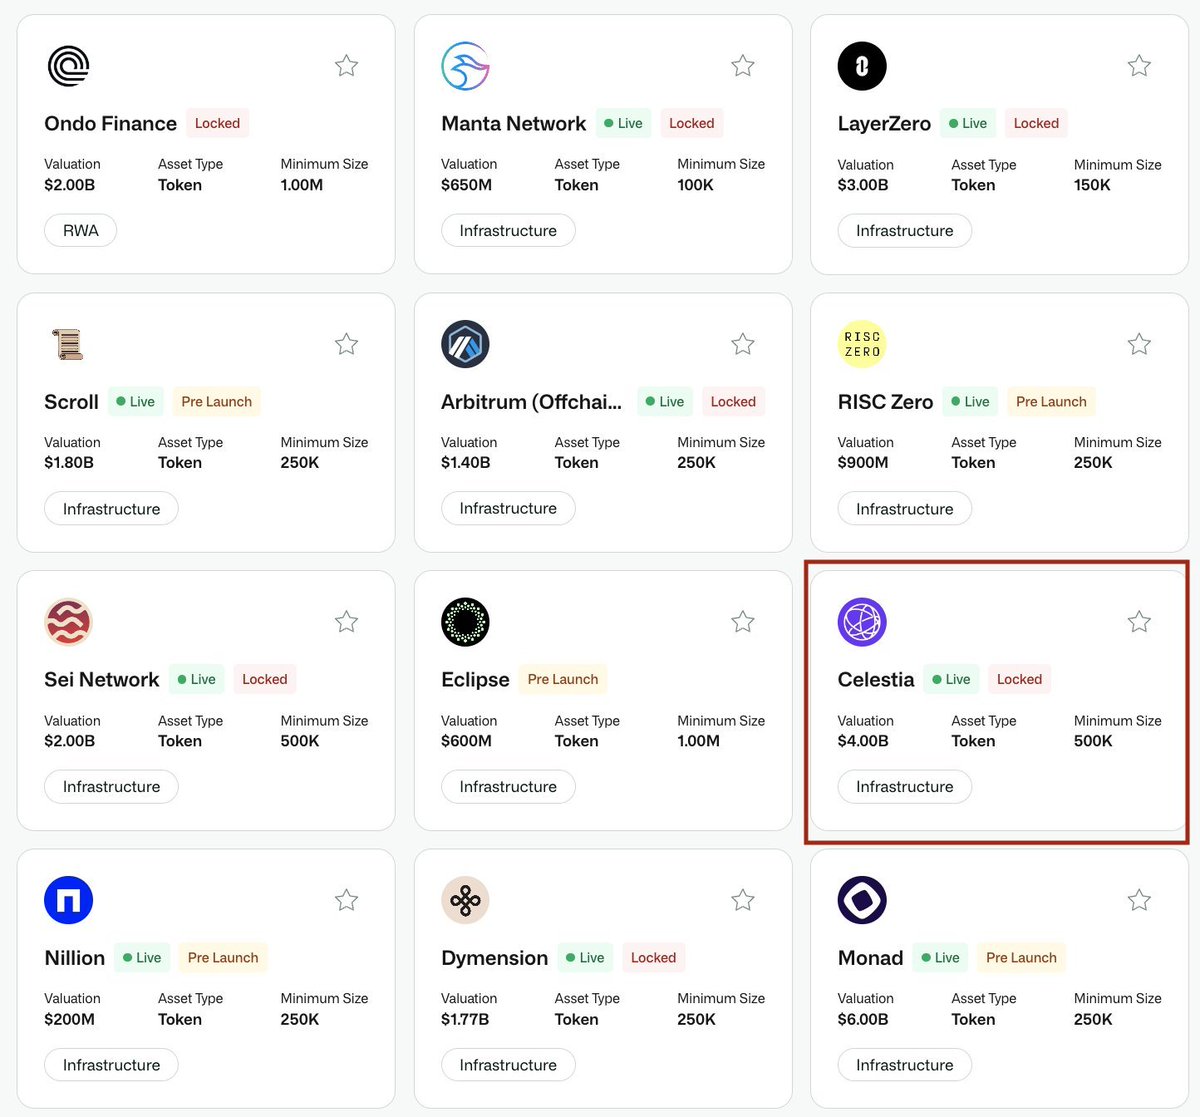The image size is (1200, 1117).
Task: Click the Live badge on Manta Network
Action: [623, 123]
